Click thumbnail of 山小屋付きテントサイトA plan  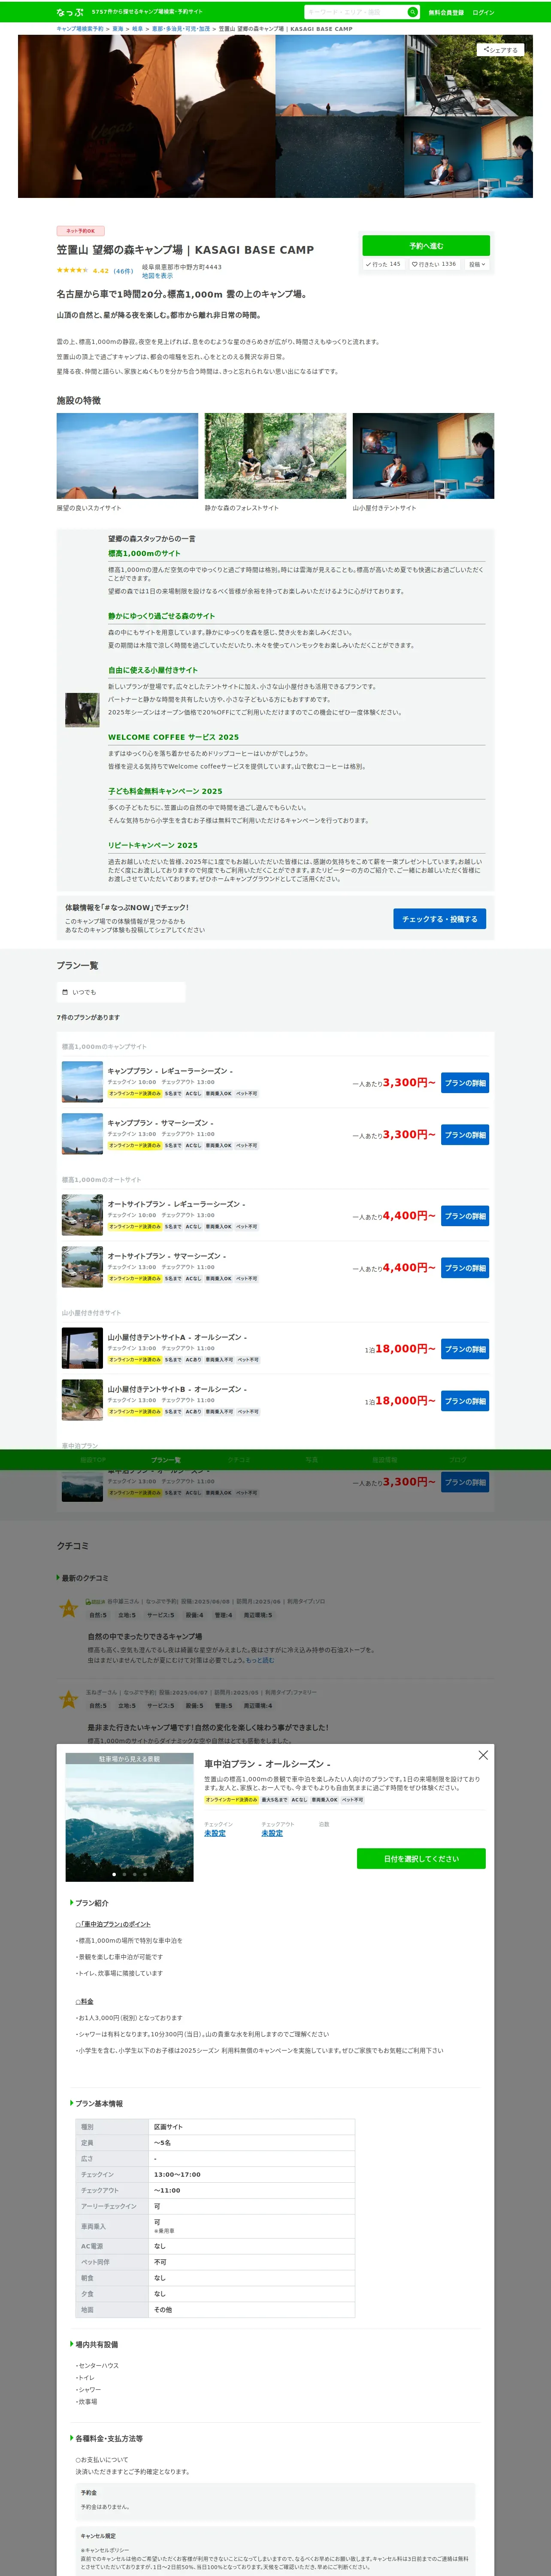[x=82, y=1348]
